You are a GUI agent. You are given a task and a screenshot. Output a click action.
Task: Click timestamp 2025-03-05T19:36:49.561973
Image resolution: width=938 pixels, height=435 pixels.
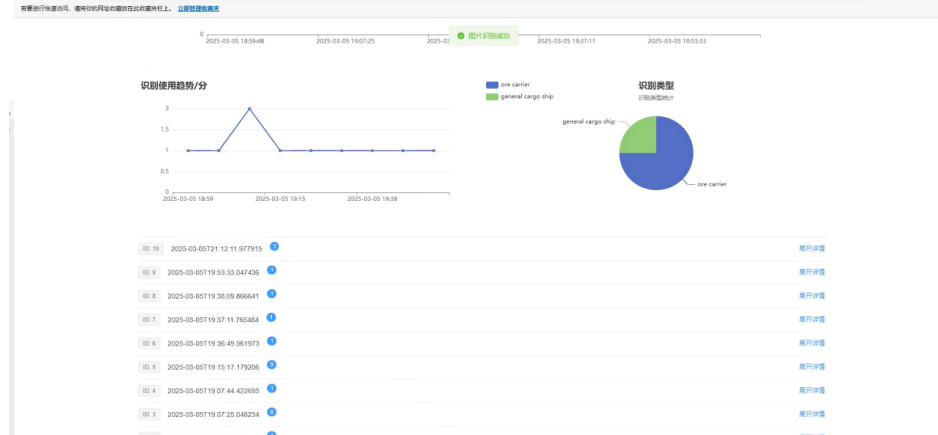[214, 343]
